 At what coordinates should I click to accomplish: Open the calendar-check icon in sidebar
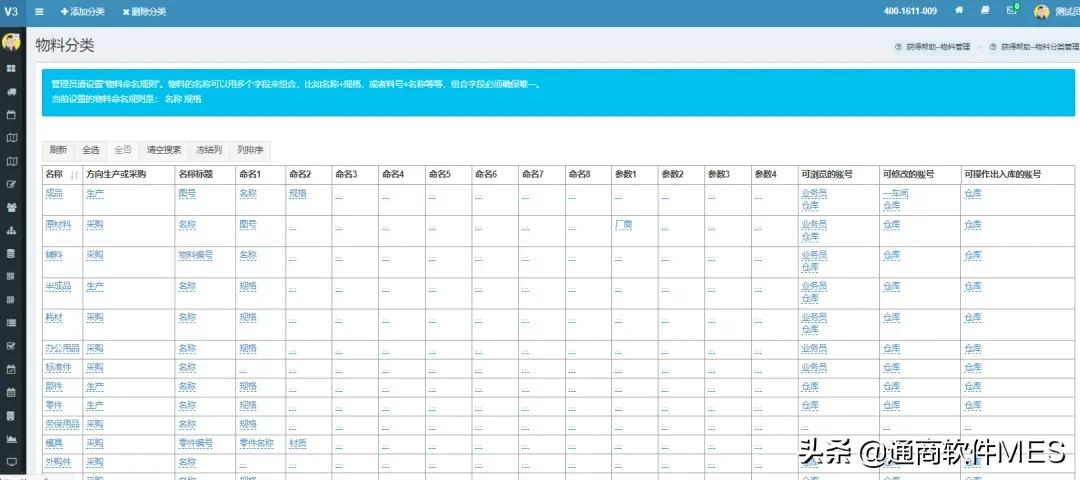coord(11,369)
